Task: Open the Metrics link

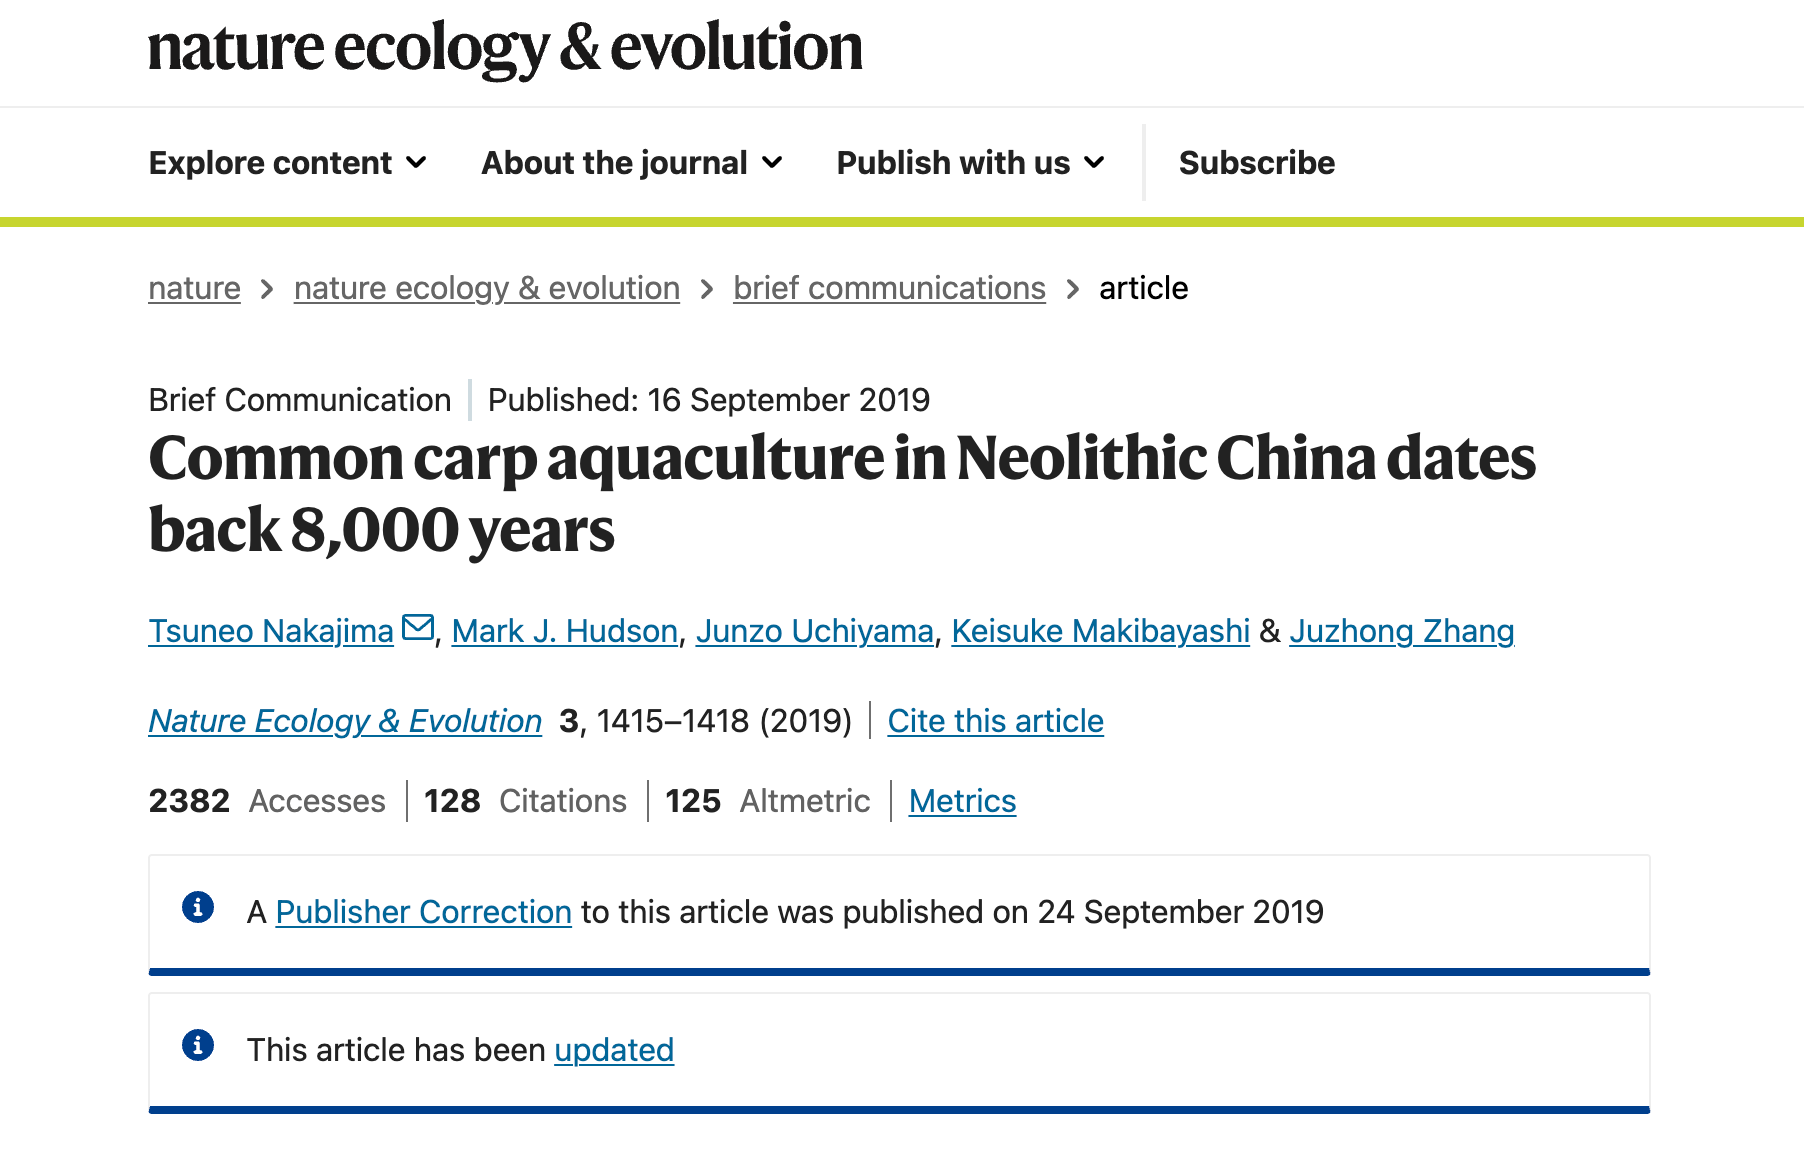Action: pyautogui.click(x=962, y=801)
